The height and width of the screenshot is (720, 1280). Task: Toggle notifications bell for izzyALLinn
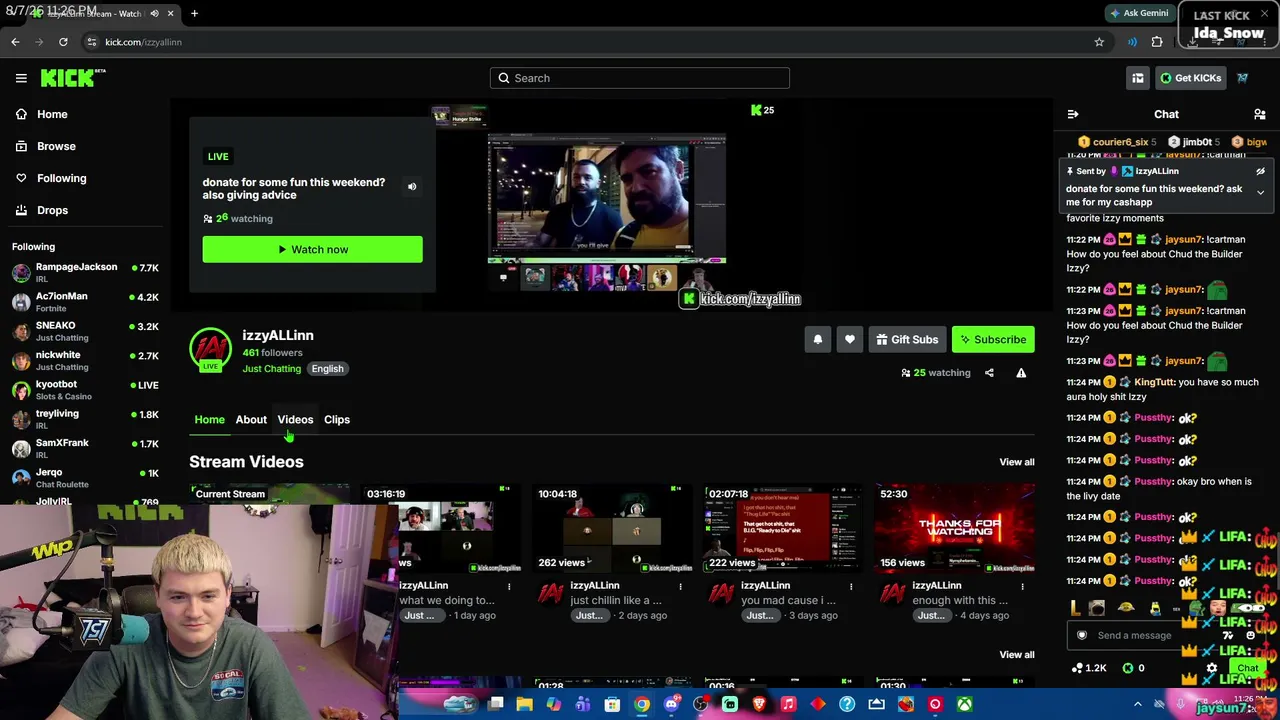pos(818,340)
